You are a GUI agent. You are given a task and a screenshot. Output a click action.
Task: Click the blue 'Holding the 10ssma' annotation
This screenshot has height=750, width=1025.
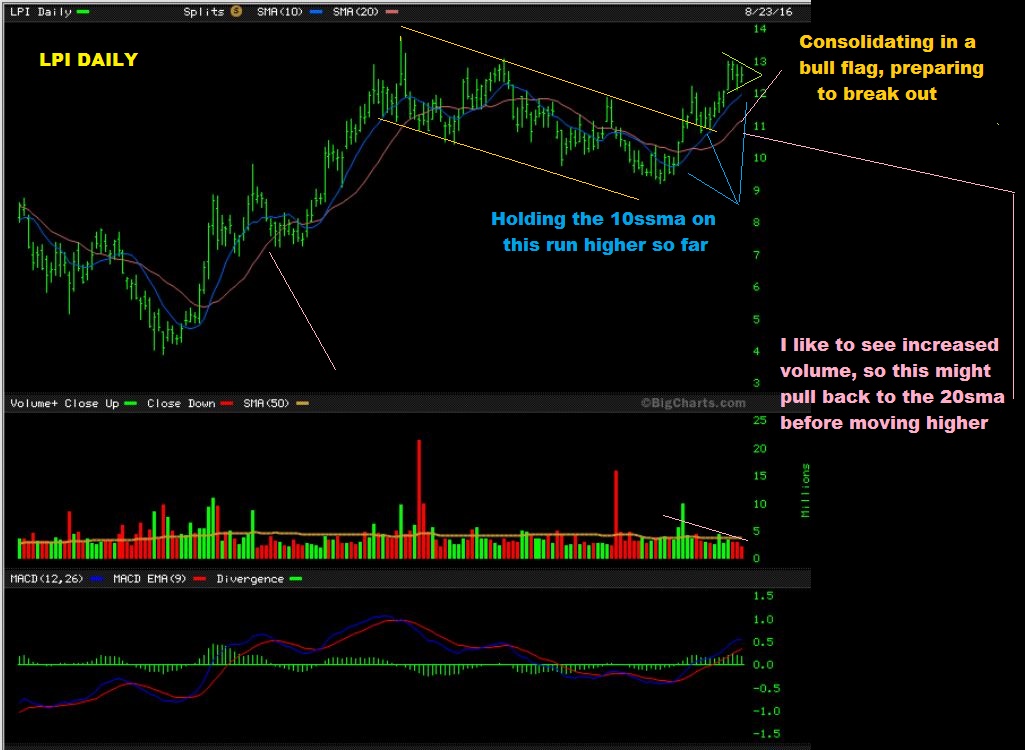603,231
